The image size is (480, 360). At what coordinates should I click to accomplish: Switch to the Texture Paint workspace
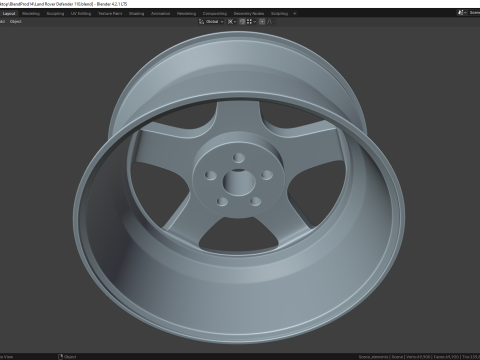pos(110,14)
